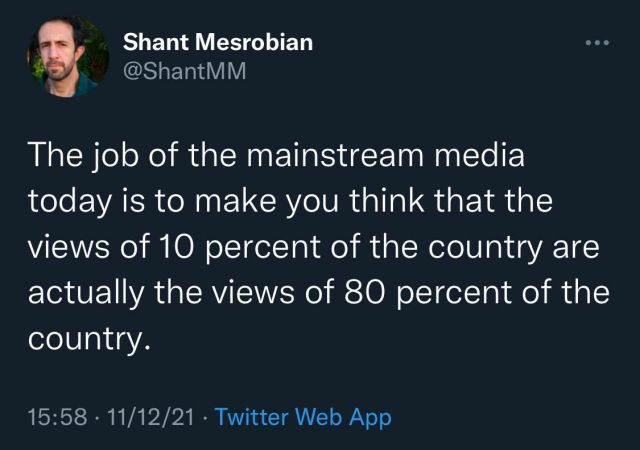Open the three-dot more options menu
The width and height of the screenshot is (640, 450).
click(x=596, y=43)
